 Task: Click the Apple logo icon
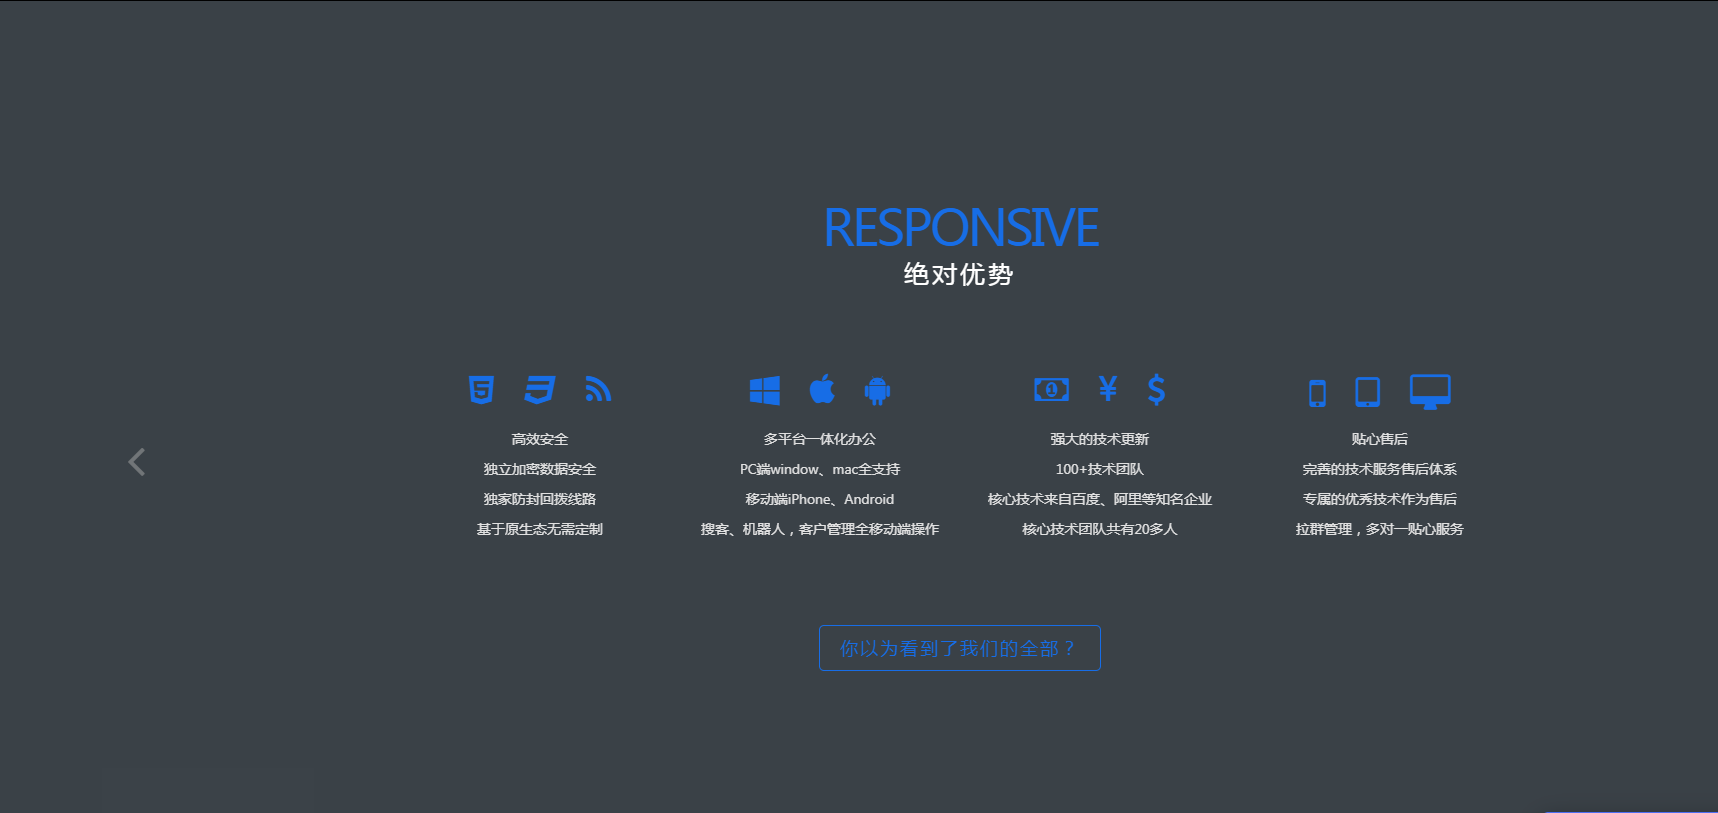point(822,389)
